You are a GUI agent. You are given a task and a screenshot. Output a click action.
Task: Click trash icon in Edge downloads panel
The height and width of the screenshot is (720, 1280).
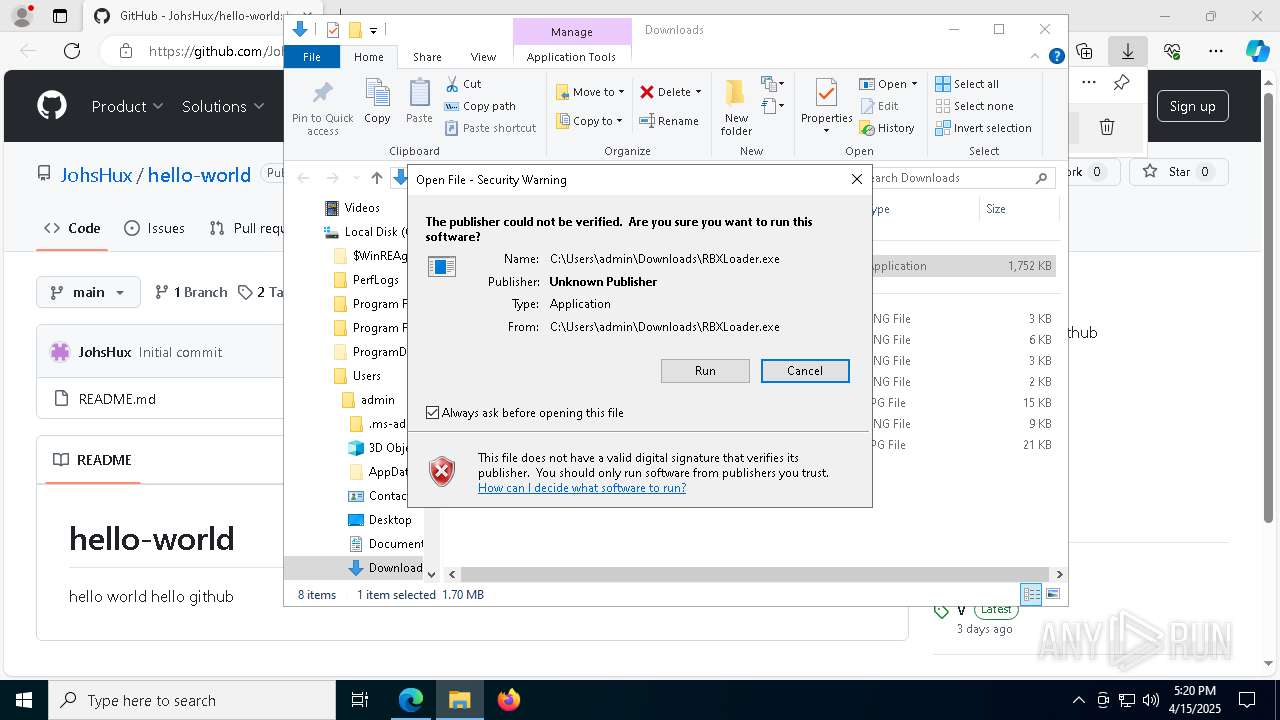point(1107,127)
